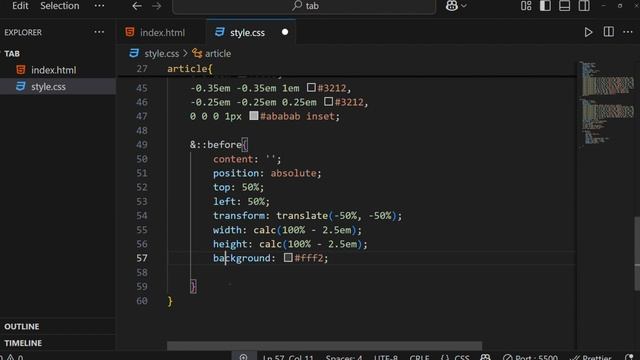Image resolution: width=640 pixels, height=360 pixels.
Task: Toggle the secondary sidebar visibility
Action: [584, 6]
